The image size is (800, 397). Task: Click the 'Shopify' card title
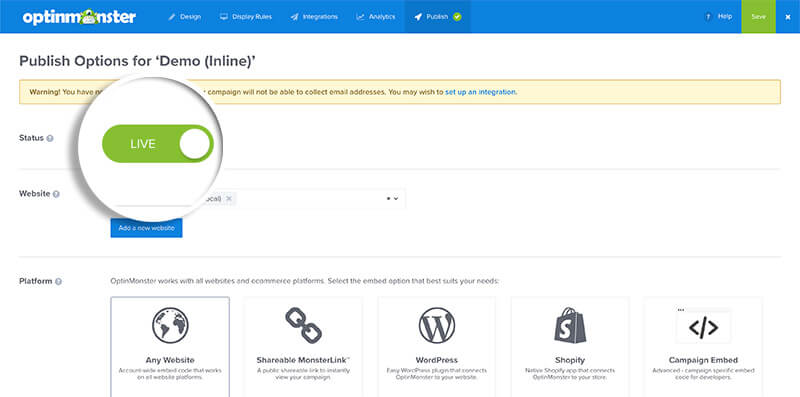click(570, 360)
